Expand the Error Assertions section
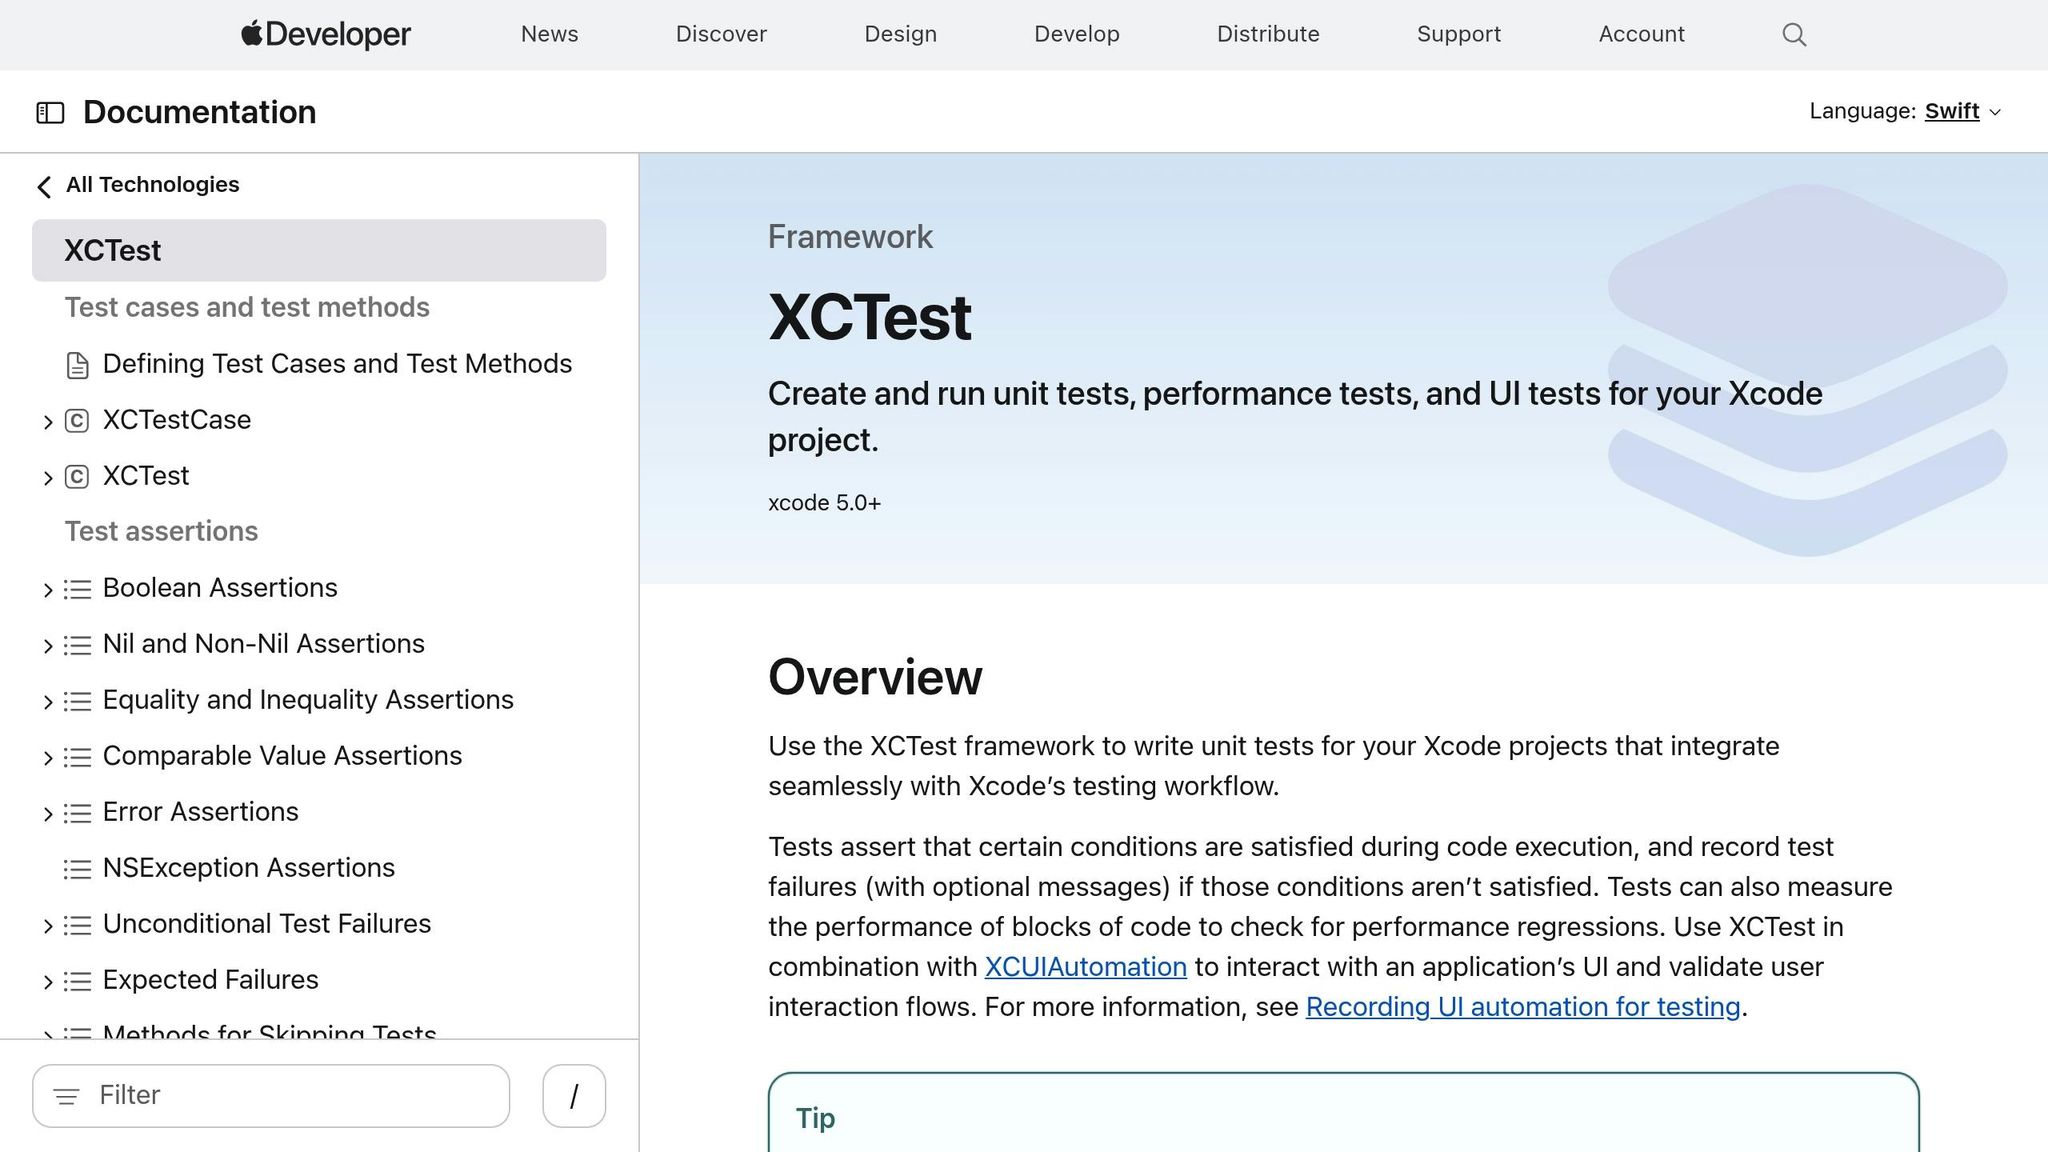Image resolution: width=2048 pixels, height=1152 pixels. click(x=47, y=814)
